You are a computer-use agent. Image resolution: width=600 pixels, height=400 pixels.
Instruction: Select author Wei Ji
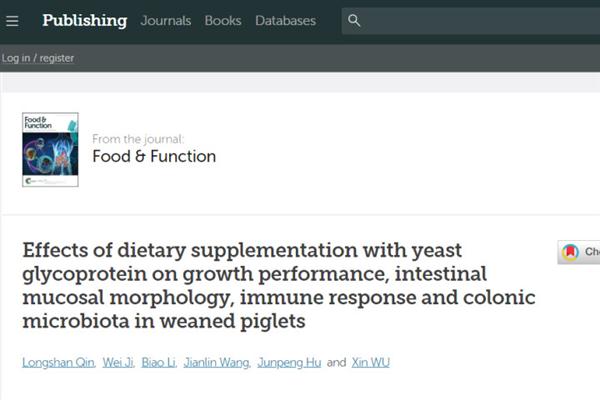(117, 362)
